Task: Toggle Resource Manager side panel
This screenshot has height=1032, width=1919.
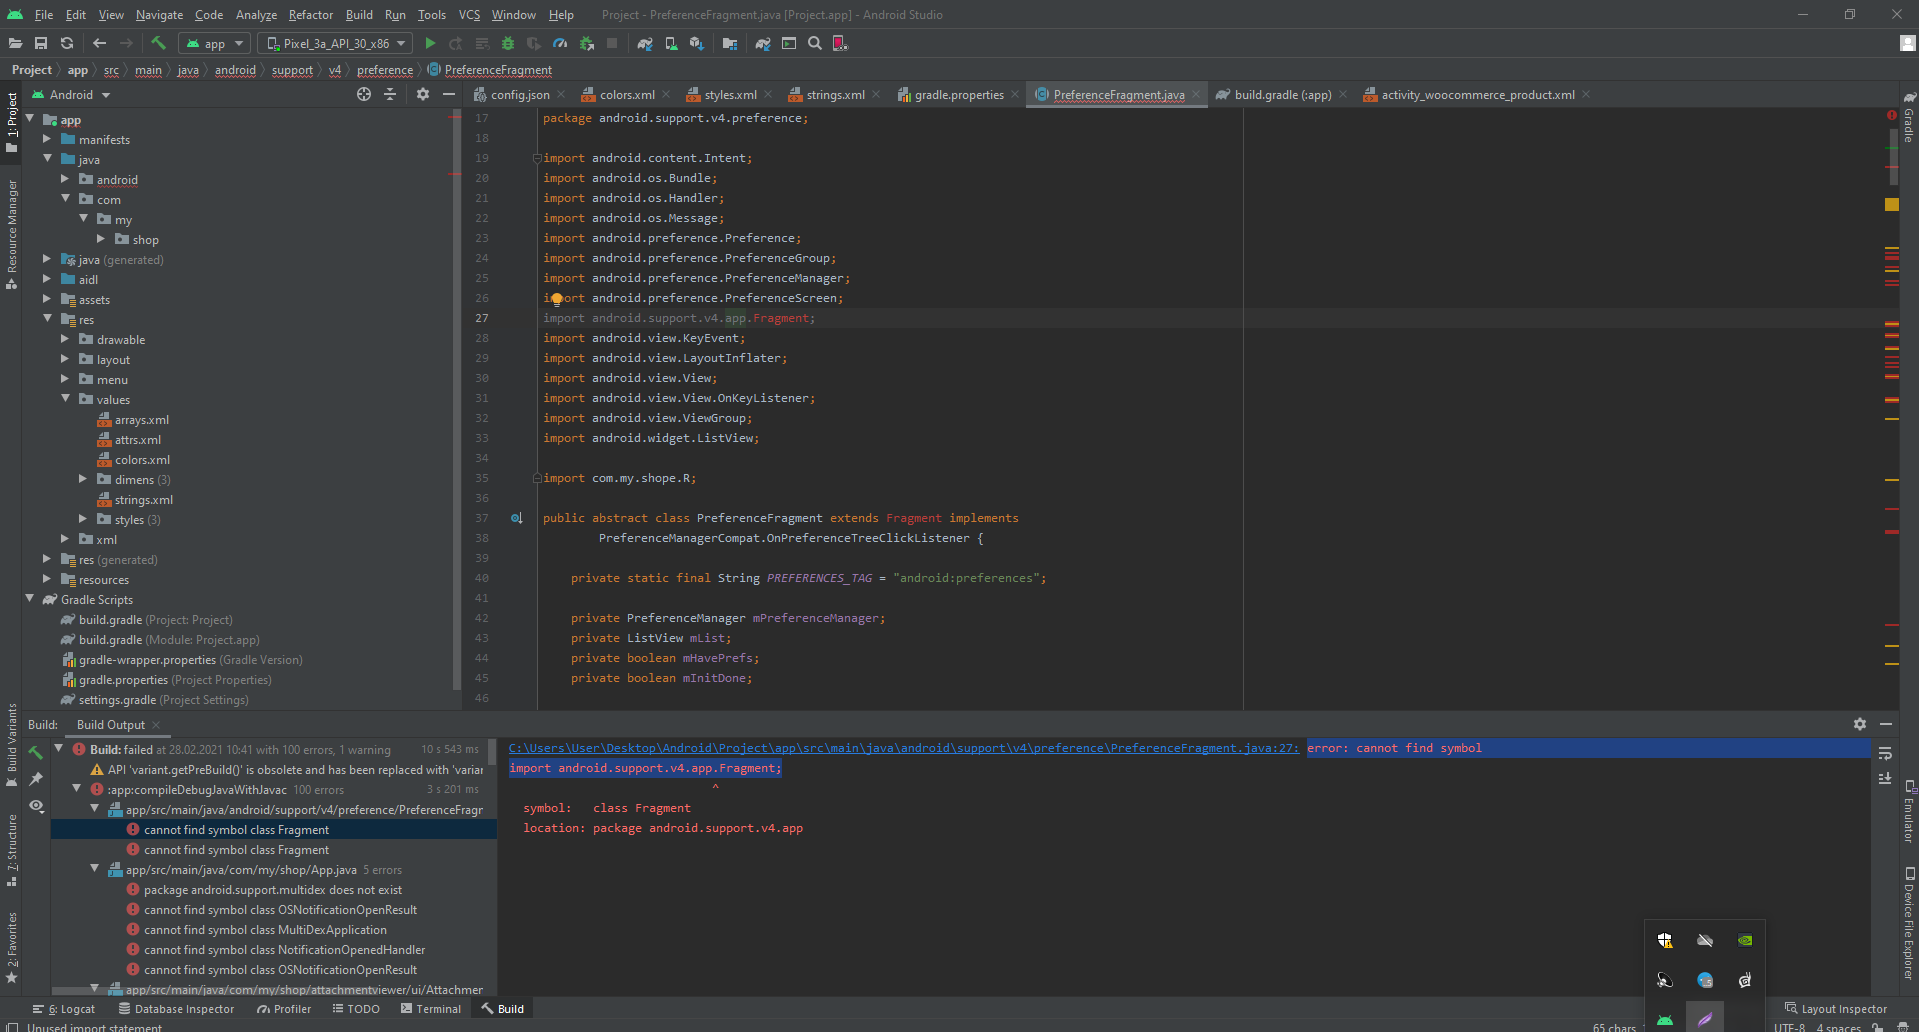Action: click(11, 234)
